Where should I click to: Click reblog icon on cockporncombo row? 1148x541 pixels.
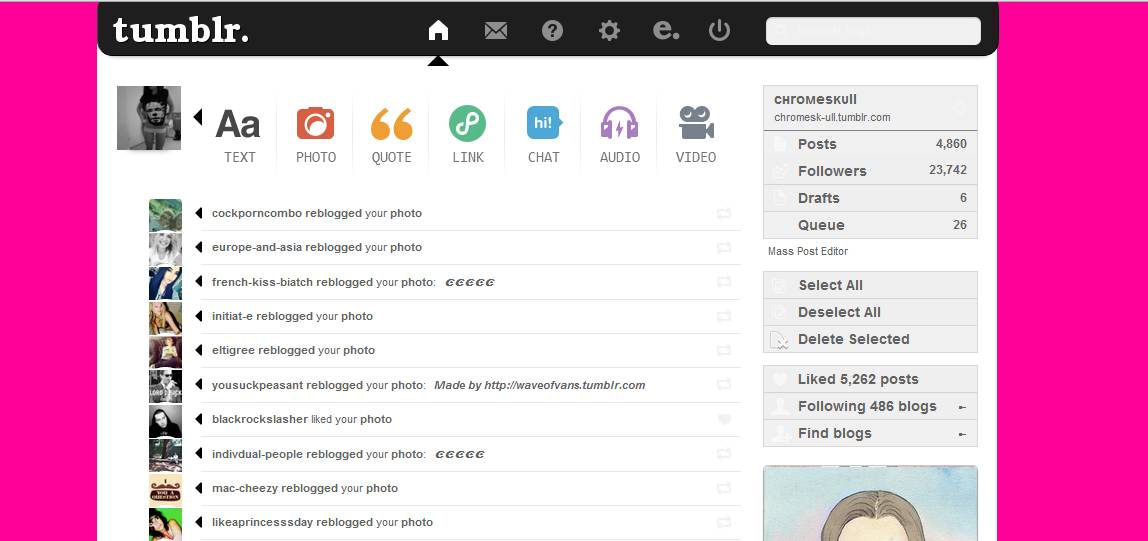coord(724,214)
